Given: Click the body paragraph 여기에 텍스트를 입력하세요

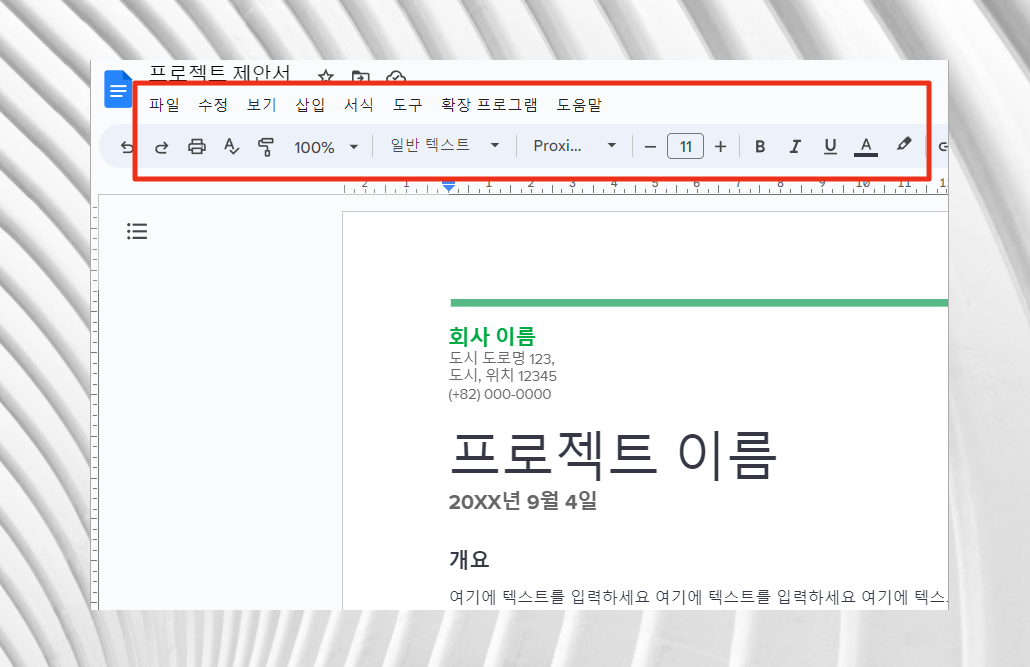Looking at the screenshot, I should point(698,597).
